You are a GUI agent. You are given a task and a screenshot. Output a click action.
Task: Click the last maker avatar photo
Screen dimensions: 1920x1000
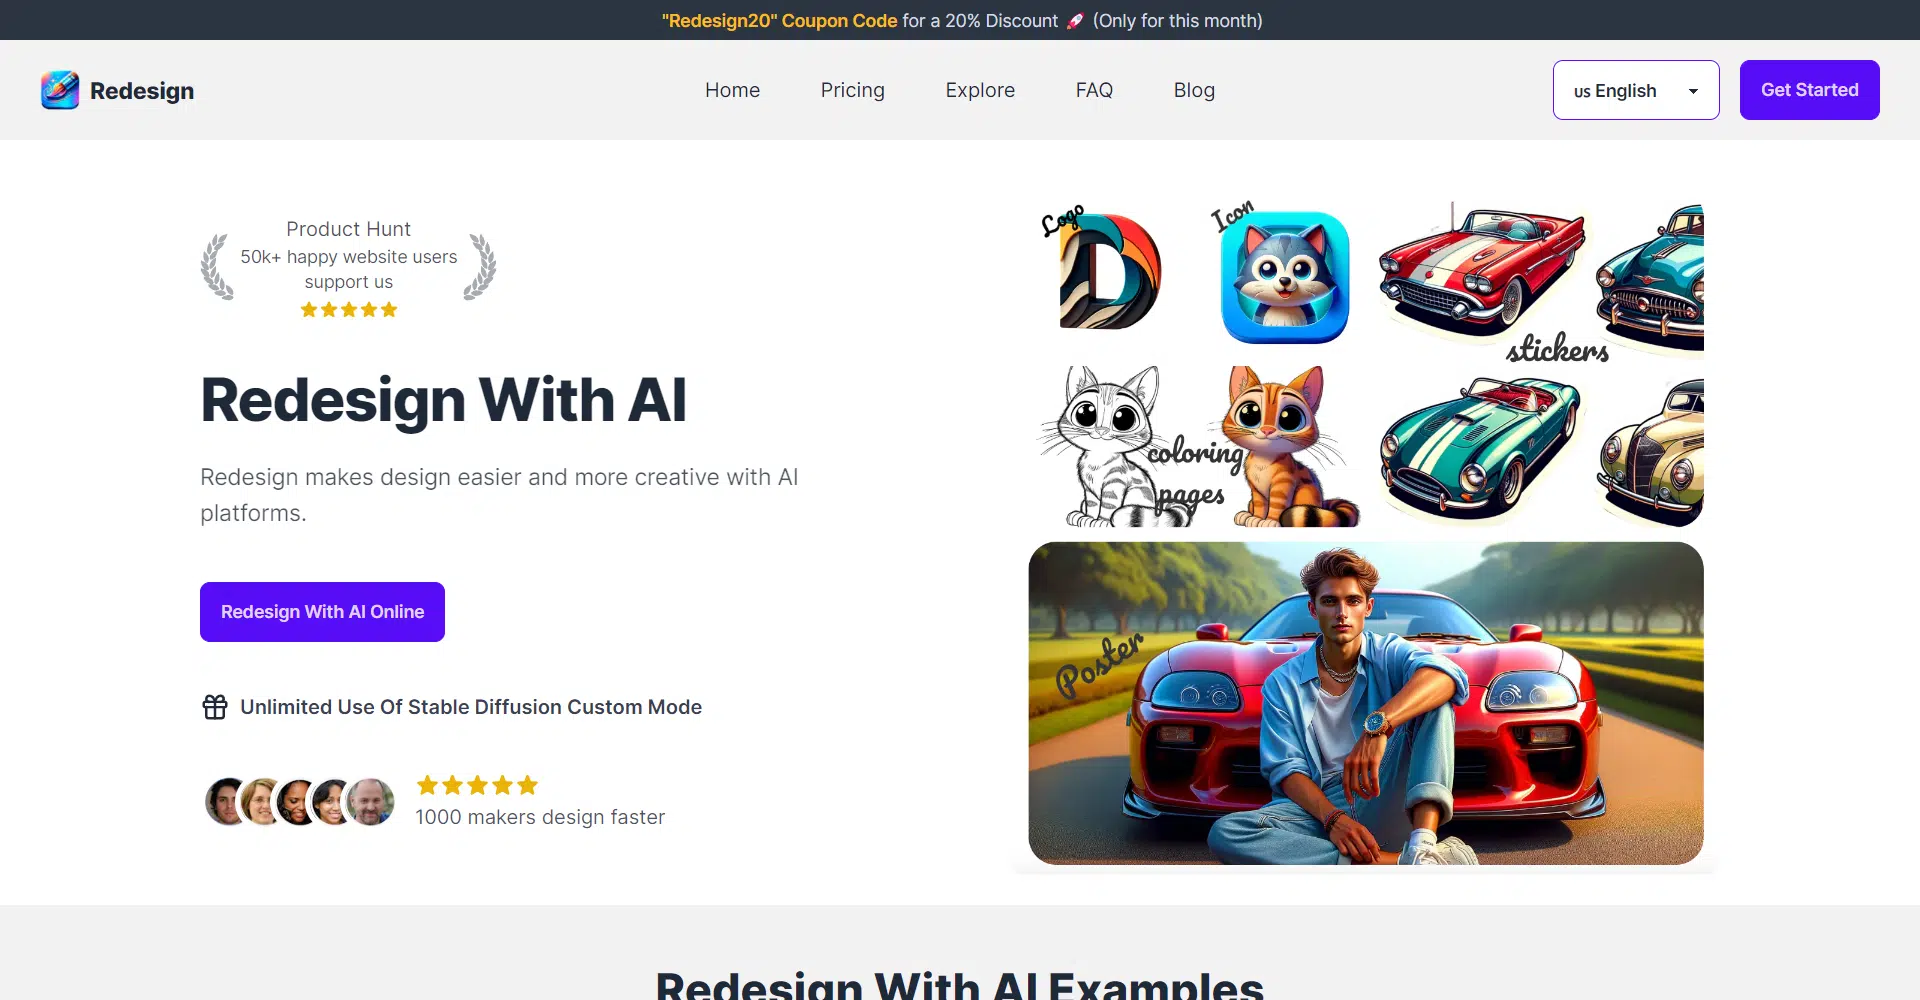pos(371,802)
